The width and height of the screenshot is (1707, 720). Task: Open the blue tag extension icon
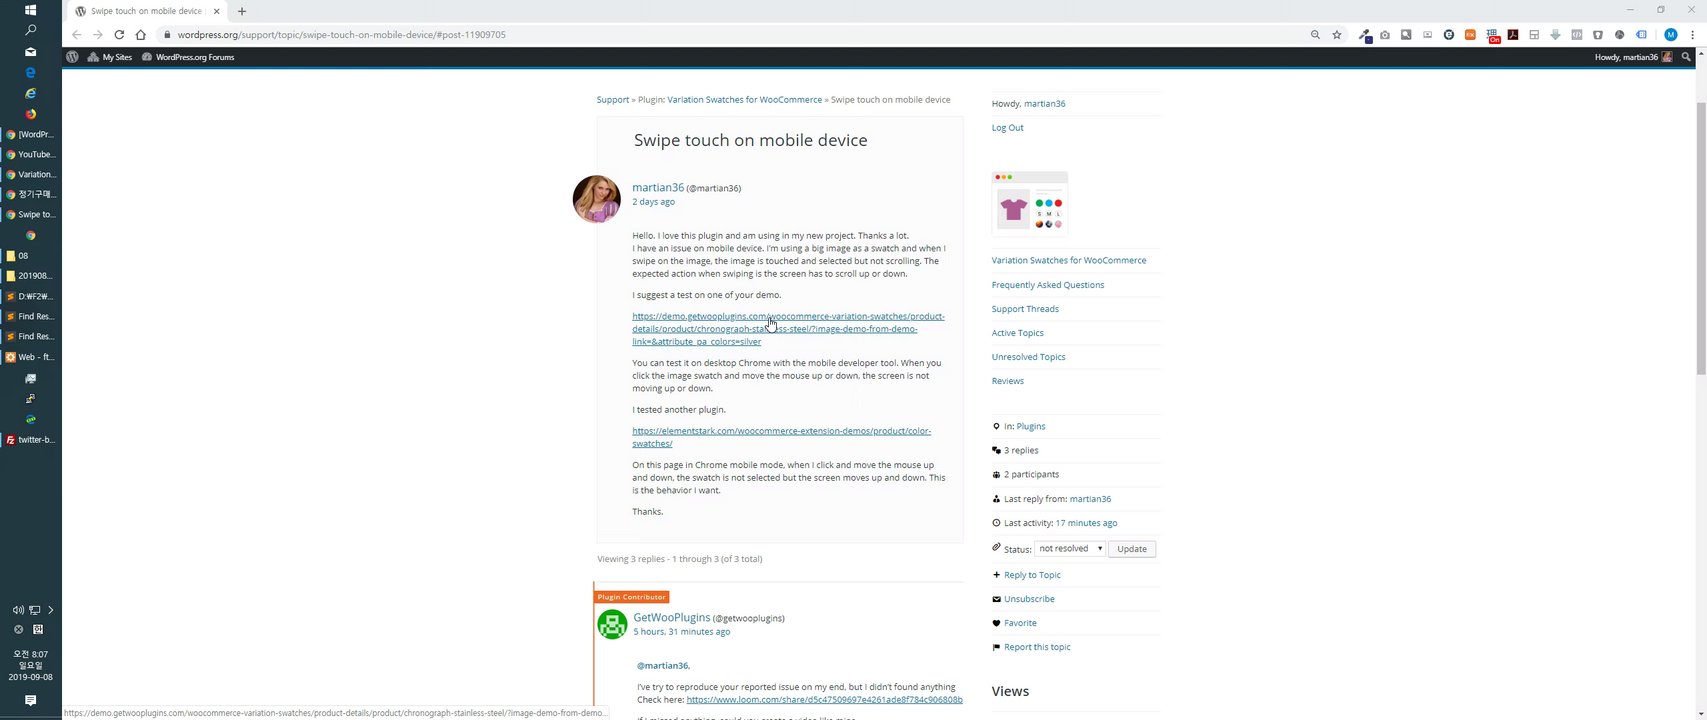1641,35
